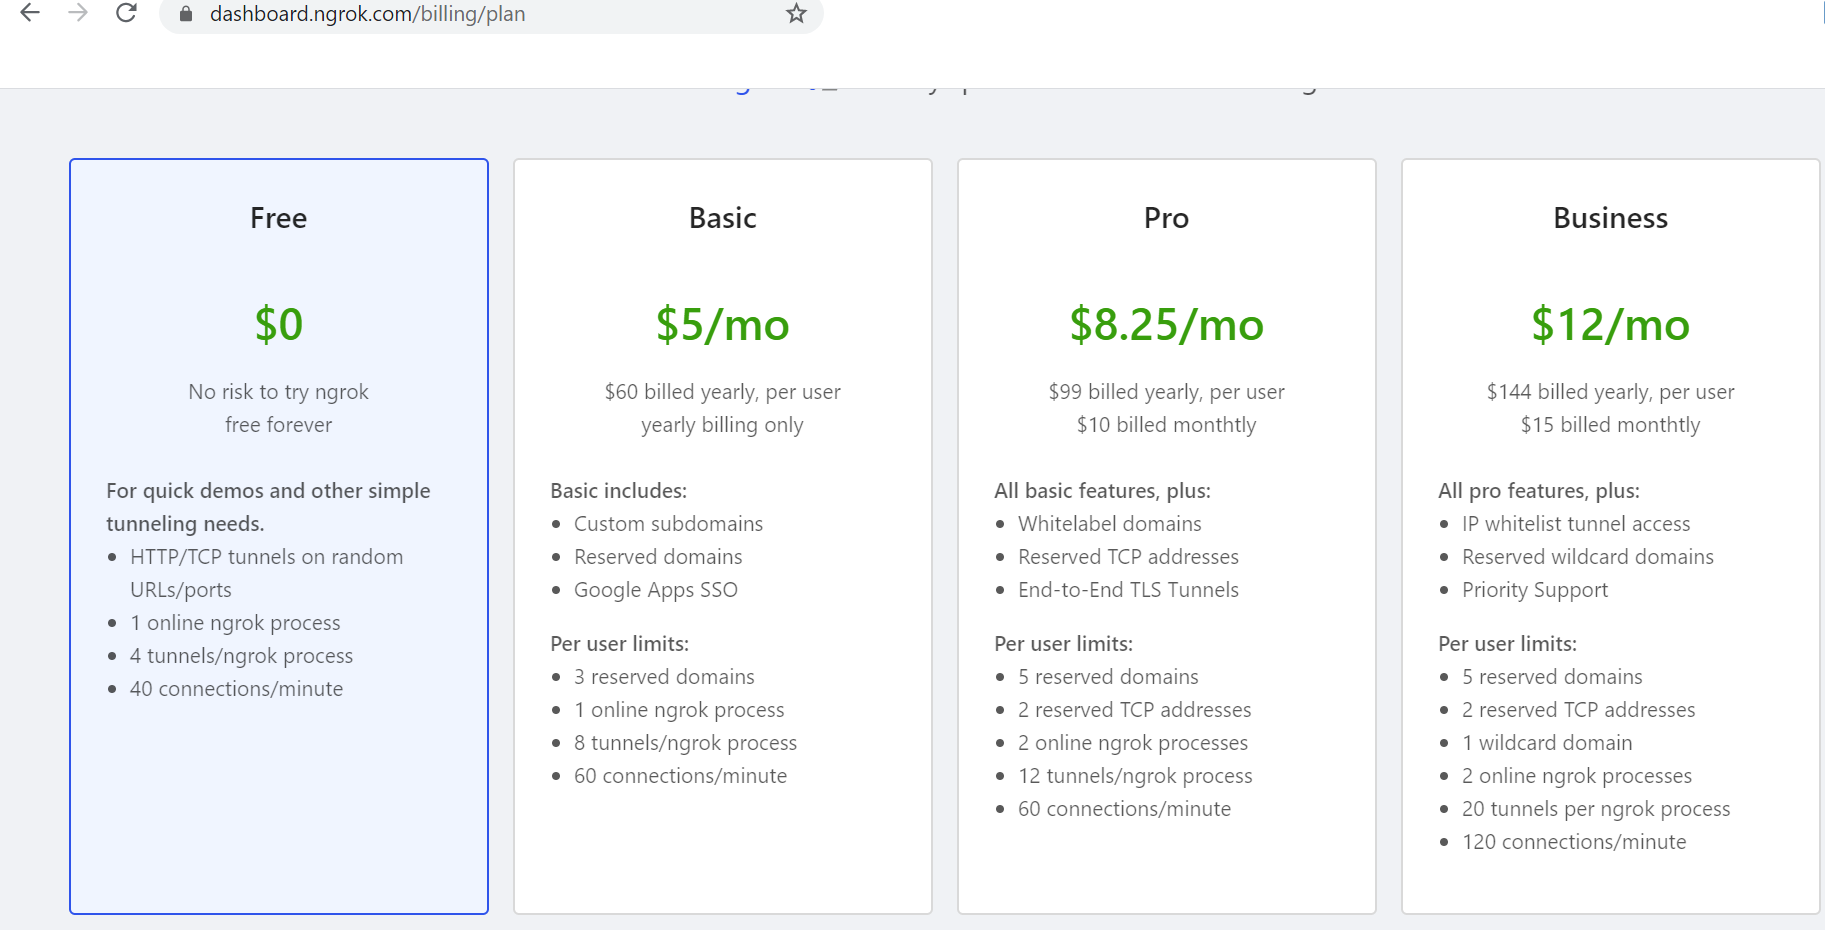Click 'Reserved TCP addresses' in Pro features

coord(1128,557)
